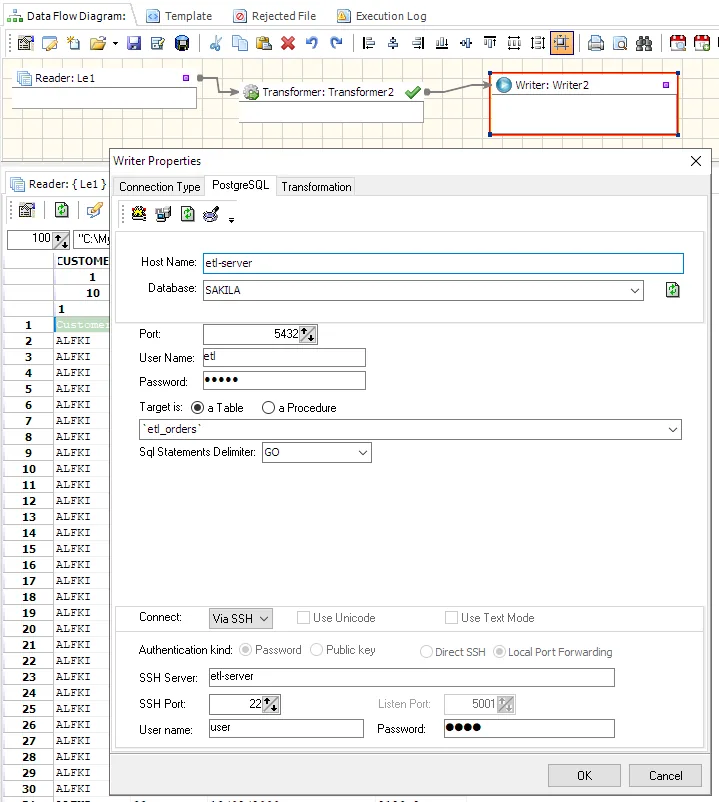The width and height of the screenshot is (719, 802).
Task: Click Cancel in Writer Properties
Action: click(665, 775)
